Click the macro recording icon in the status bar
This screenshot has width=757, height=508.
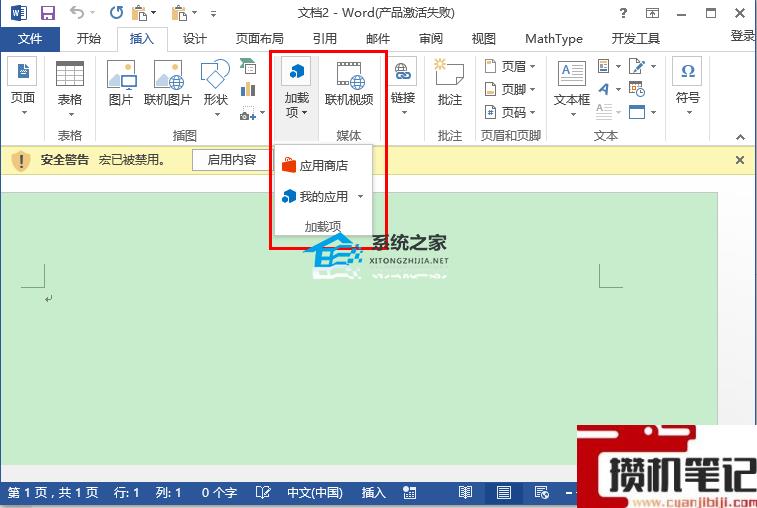pos(409,493)
